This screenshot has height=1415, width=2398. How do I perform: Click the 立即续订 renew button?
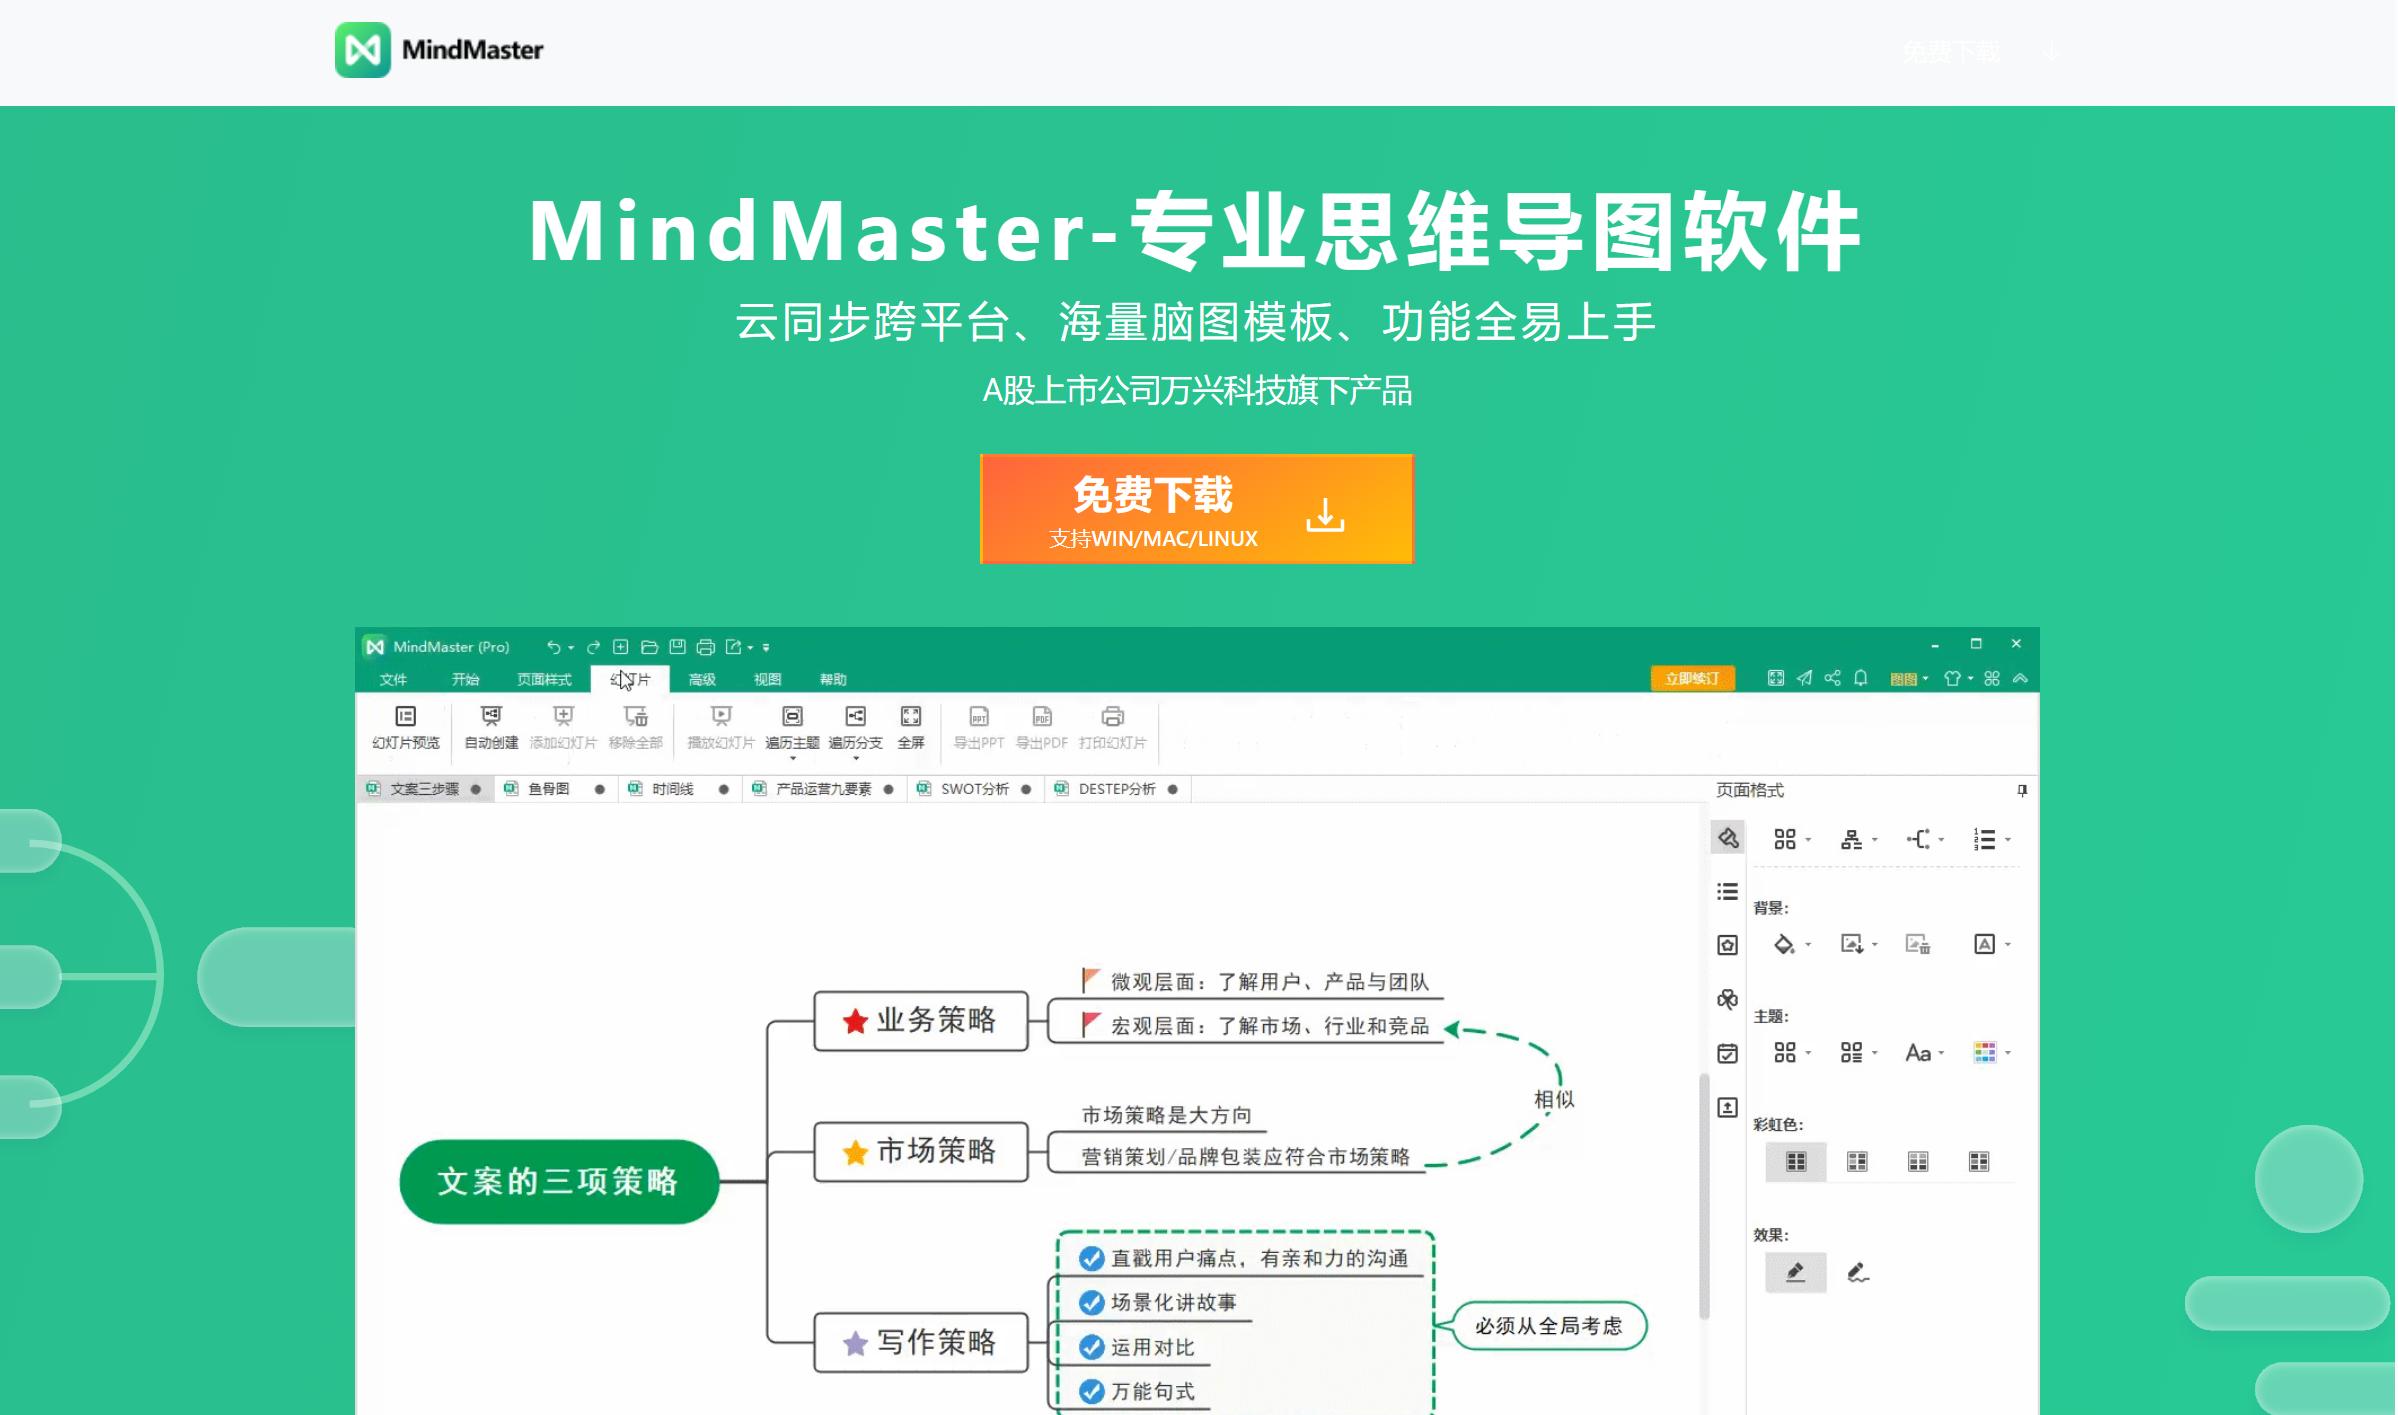(1692, 678)
